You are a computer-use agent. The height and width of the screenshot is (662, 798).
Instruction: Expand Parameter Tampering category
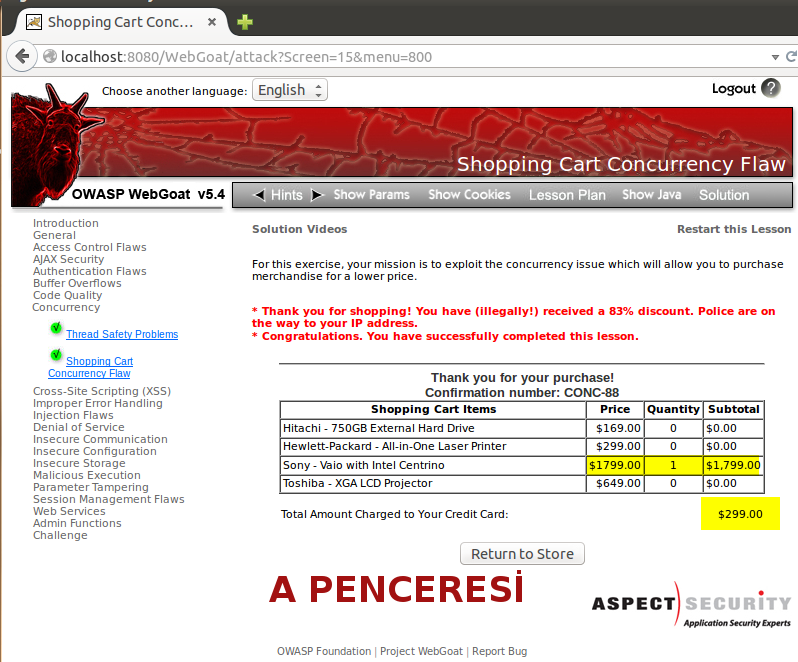point(91,487)
